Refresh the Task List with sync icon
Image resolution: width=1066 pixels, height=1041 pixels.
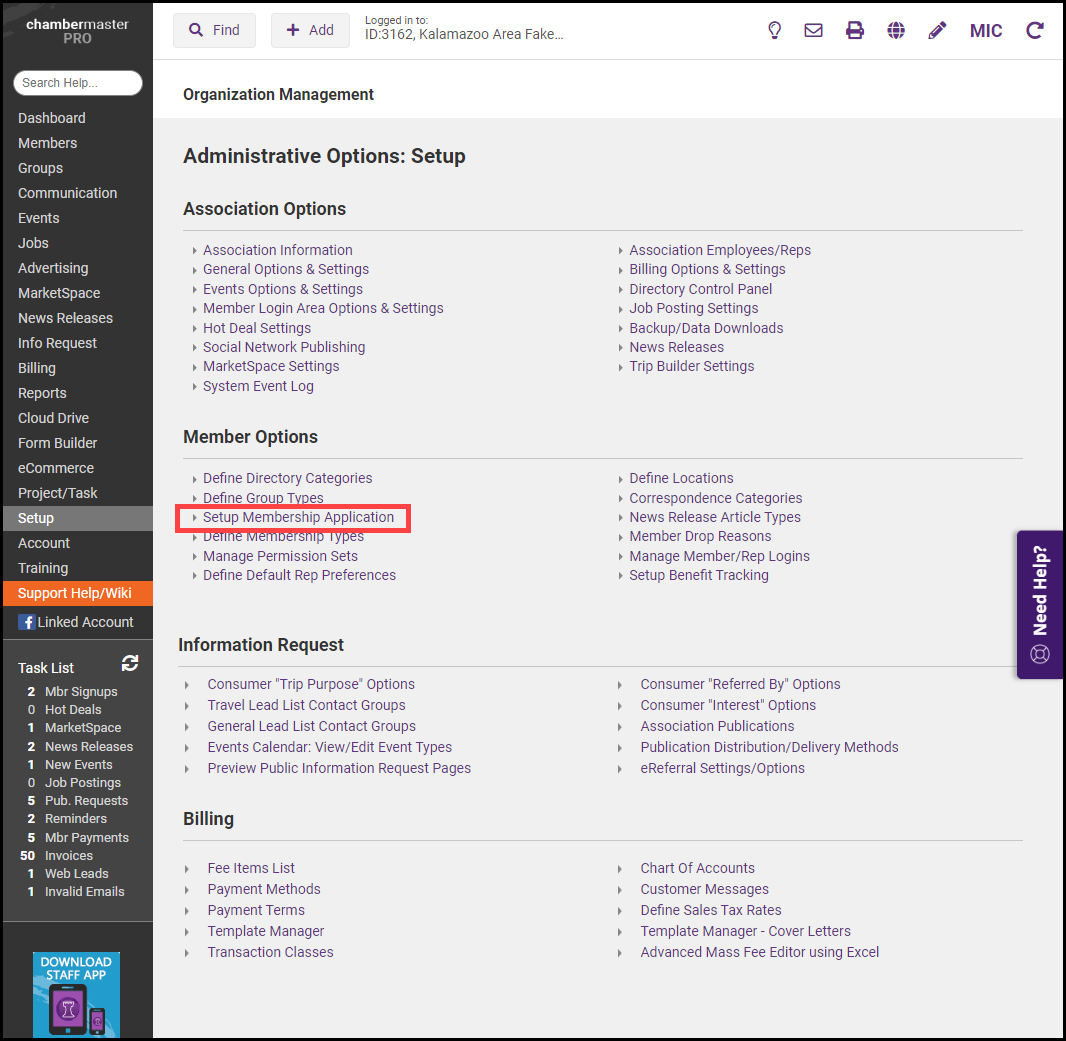[130, 664]
